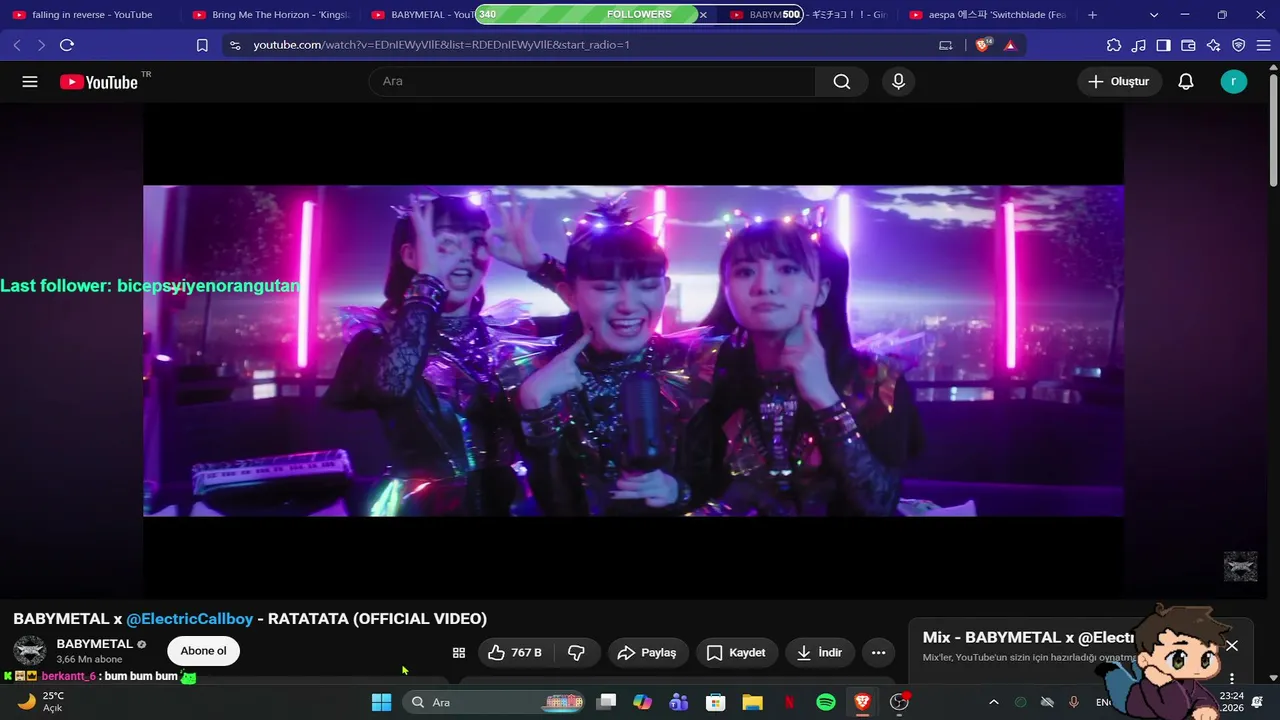Expand the tab search dropdown arrow
This screenshot has width=1280, height=720.
[x=1154, y=15]
